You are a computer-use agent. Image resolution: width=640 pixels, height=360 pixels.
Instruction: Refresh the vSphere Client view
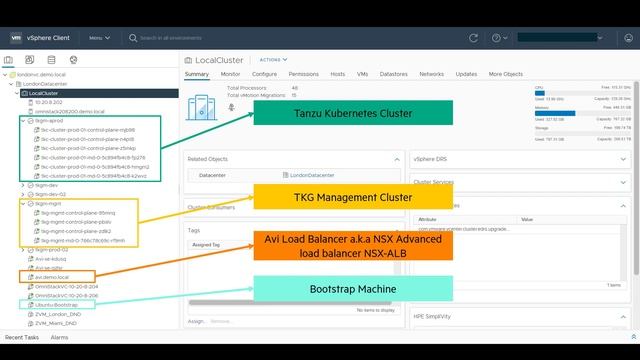tap(473, 38)
